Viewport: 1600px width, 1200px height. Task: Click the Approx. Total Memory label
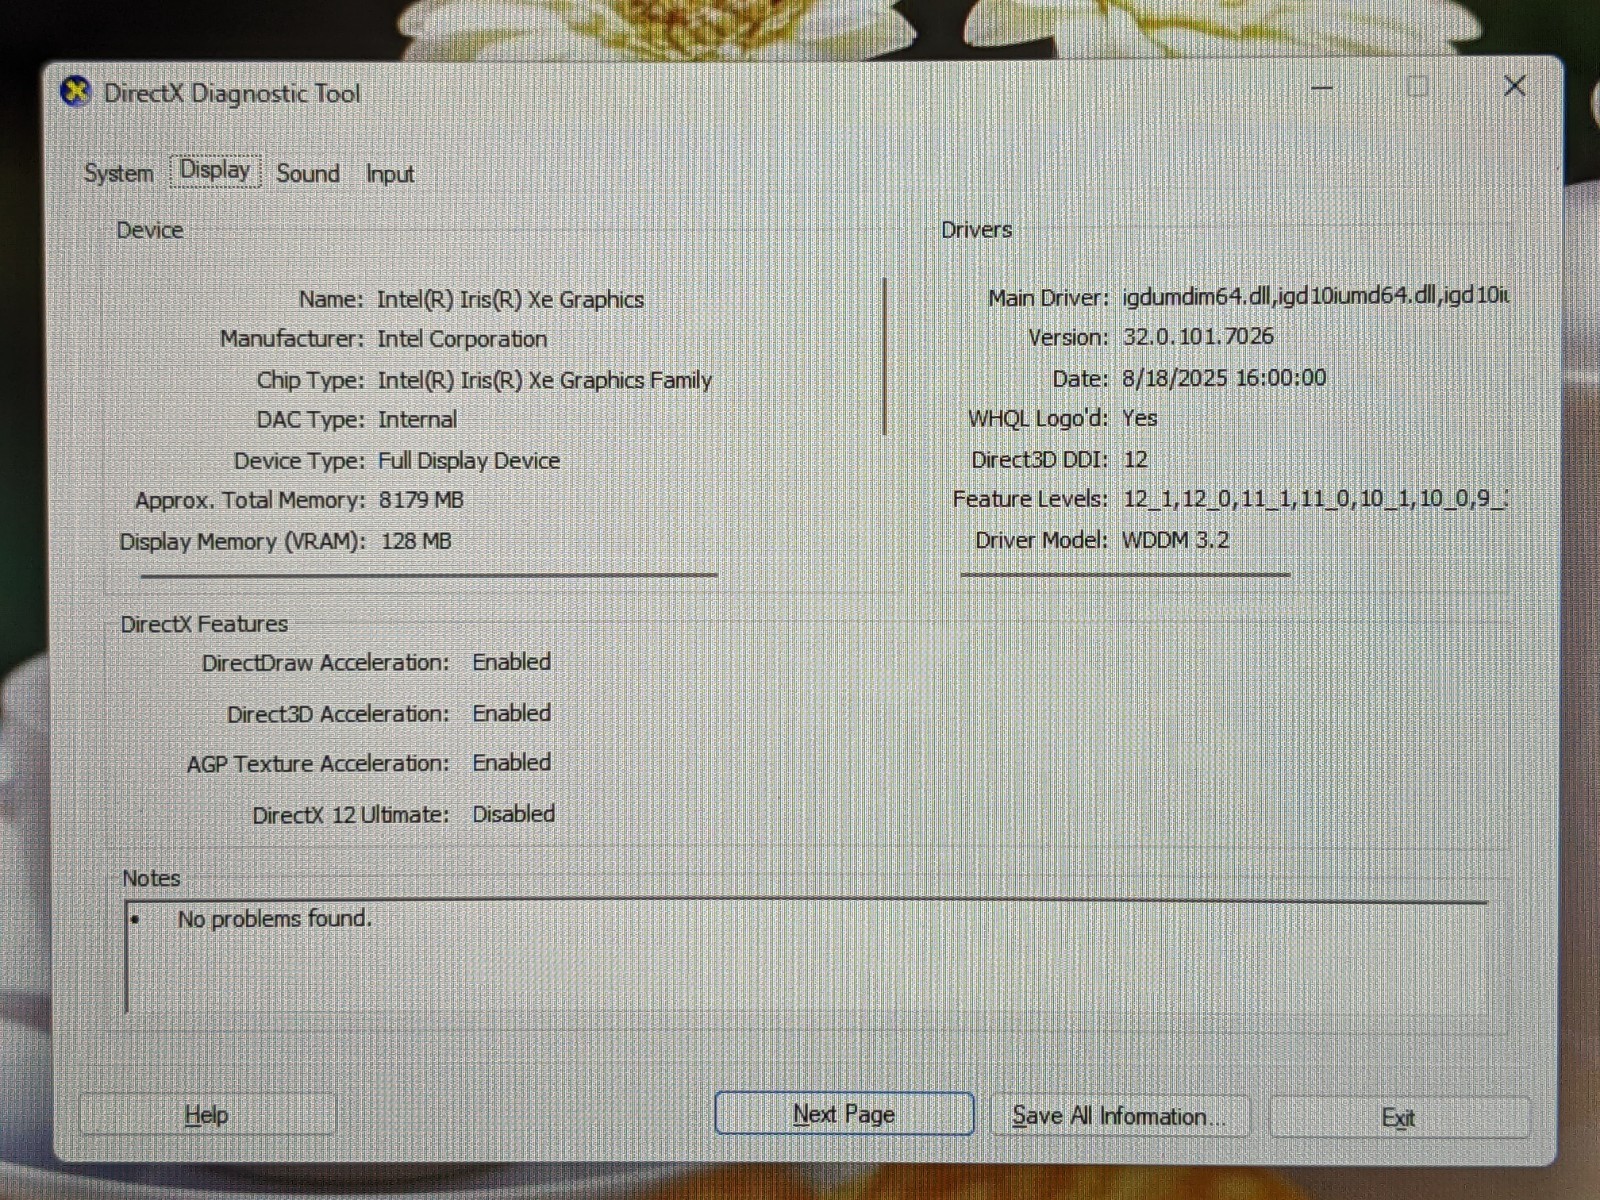pos(250,500)
